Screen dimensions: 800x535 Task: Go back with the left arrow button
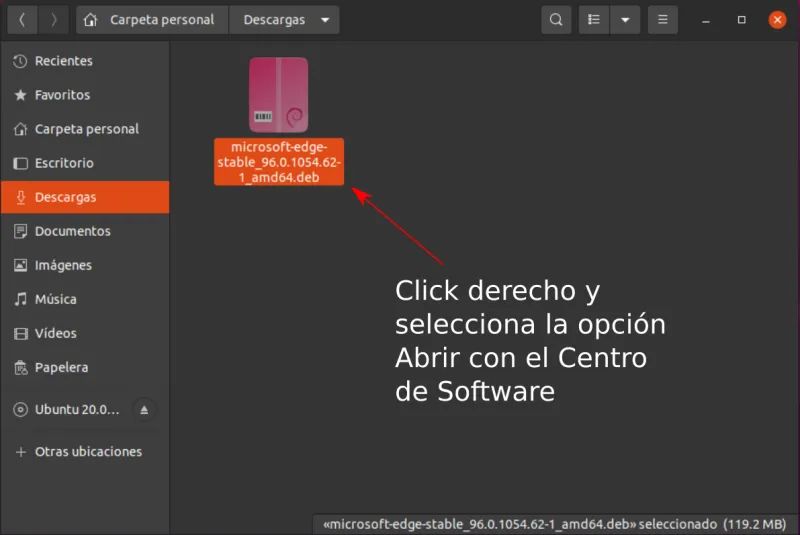pyautogui.click(x=22, y=20)
